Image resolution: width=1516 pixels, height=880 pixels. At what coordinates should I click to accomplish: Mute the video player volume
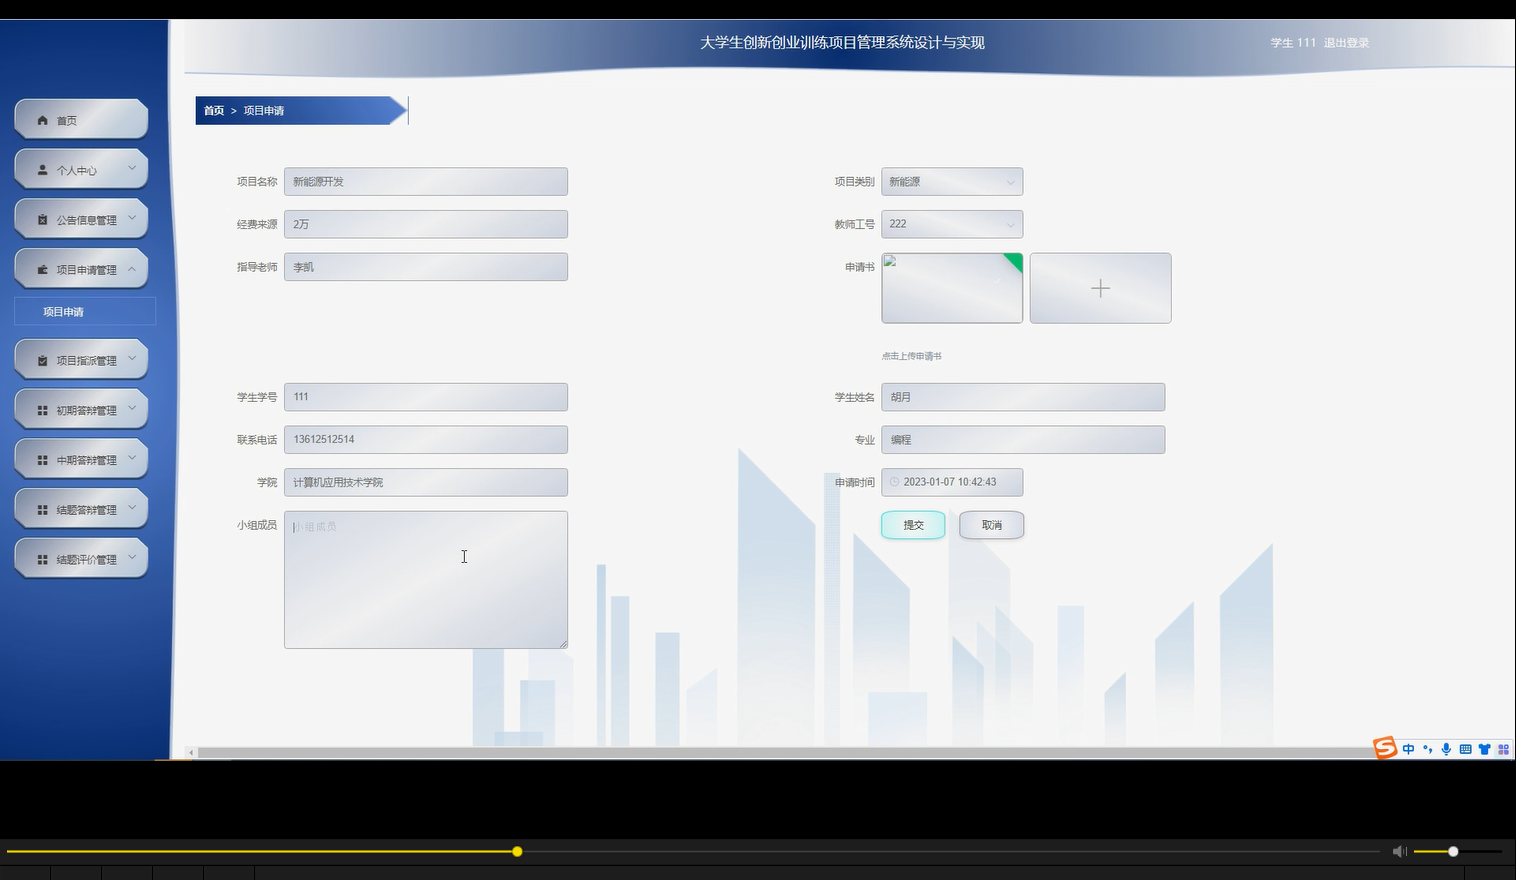click(1399, 851)
